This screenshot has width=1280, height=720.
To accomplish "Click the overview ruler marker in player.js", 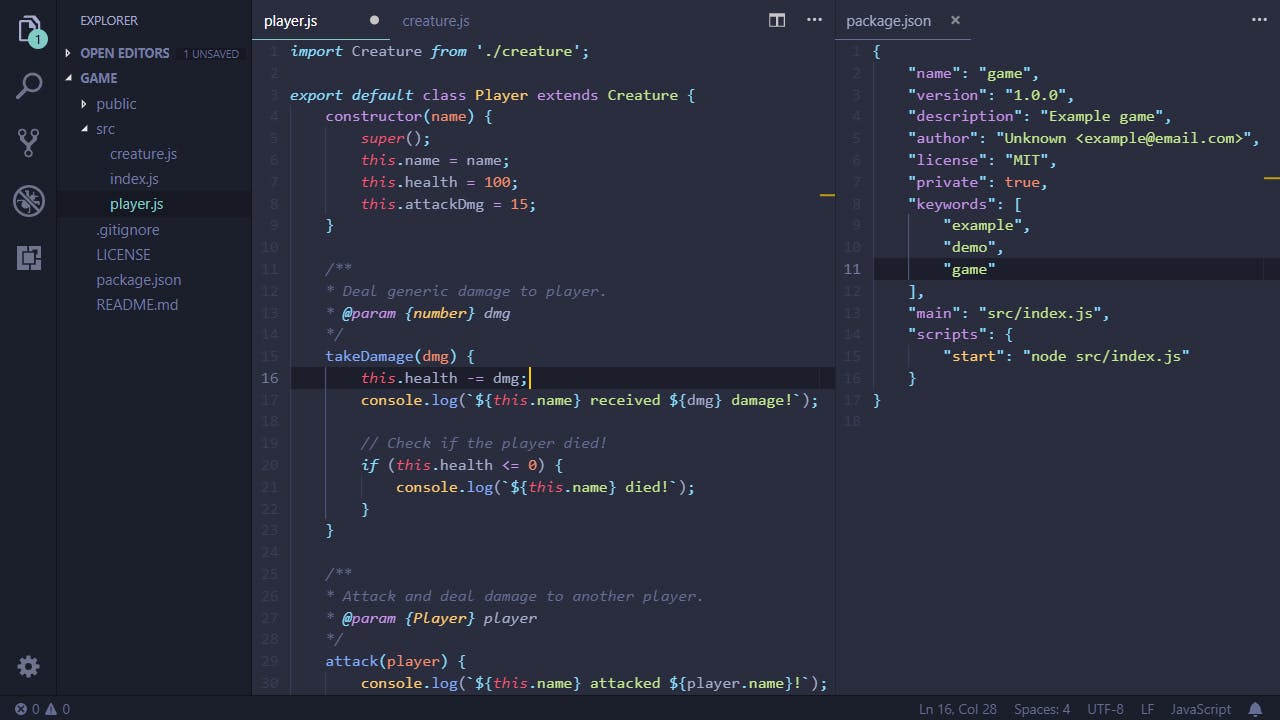I will (827, 195).
